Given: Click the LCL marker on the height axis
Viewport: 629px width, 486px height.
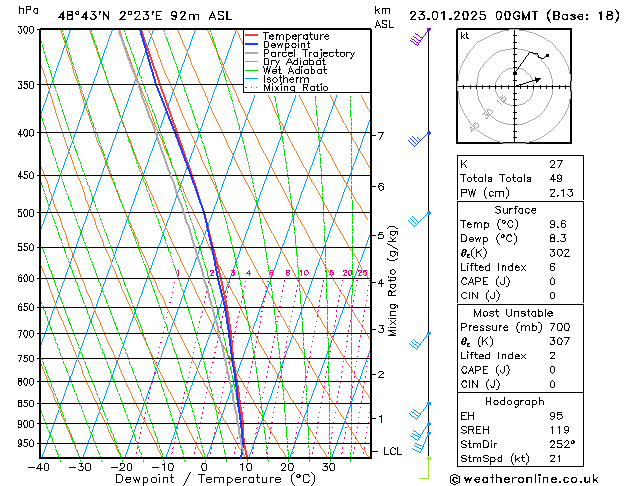Looking at the screenshot, I should click(393, 452).
